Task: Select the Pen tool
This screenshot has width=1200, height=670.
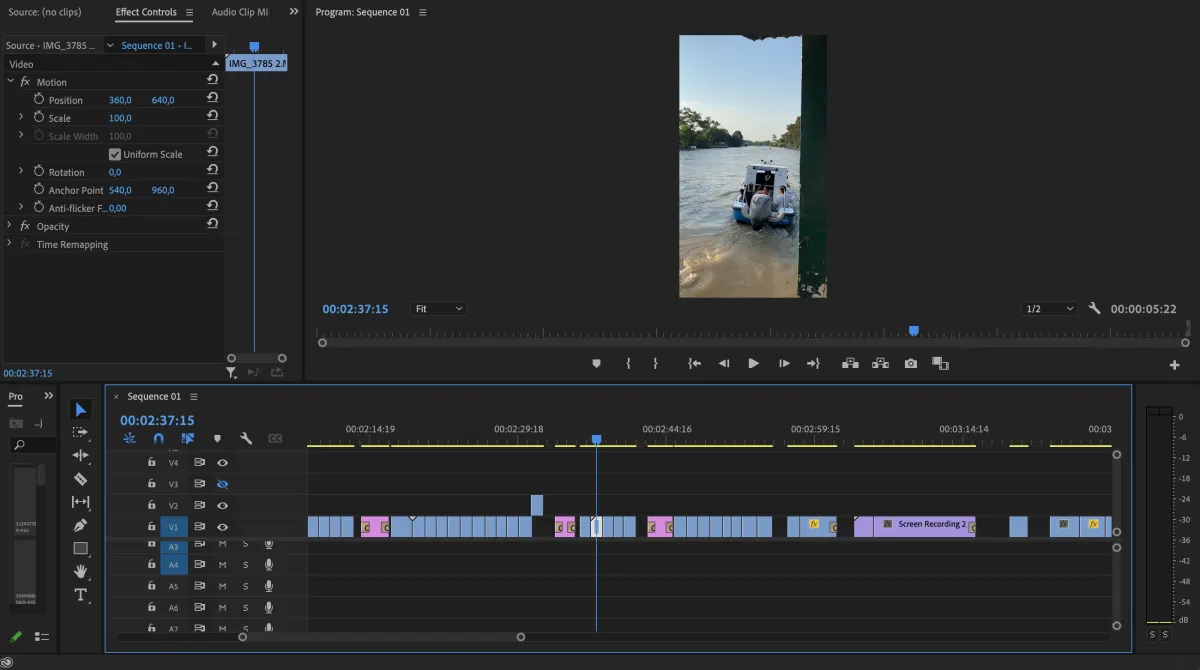Action: tap(81, 525)
